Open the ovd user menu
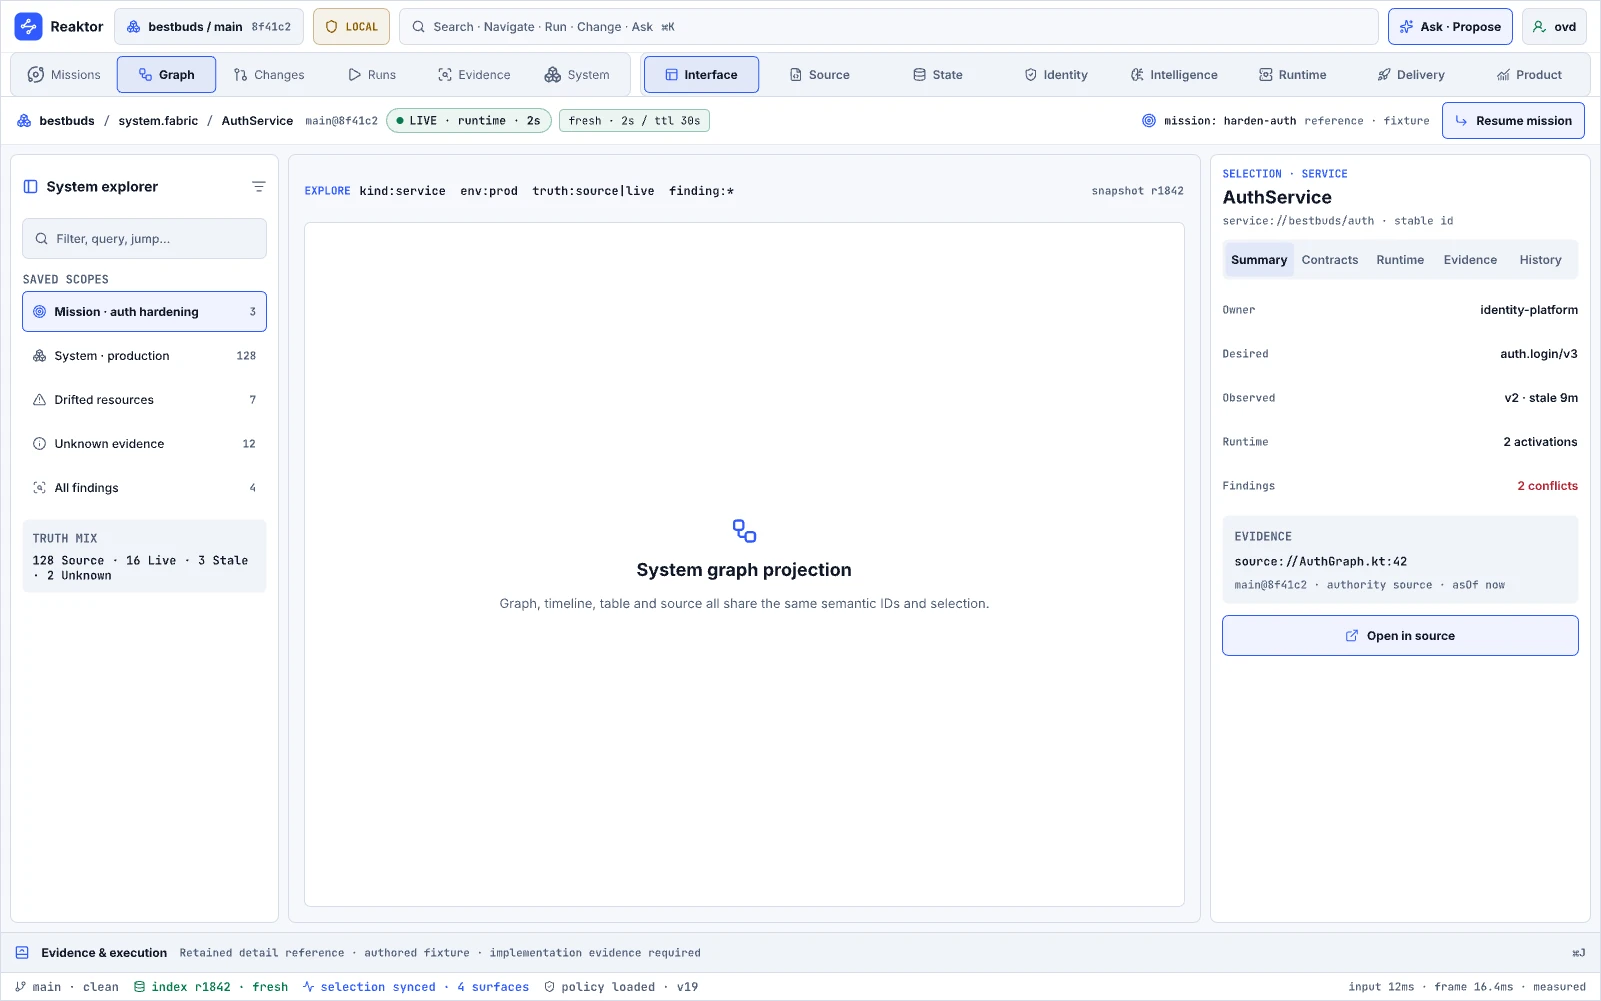This screenshot has height=1001, width=1601. pyautogui.click(x=1554, y=27)
